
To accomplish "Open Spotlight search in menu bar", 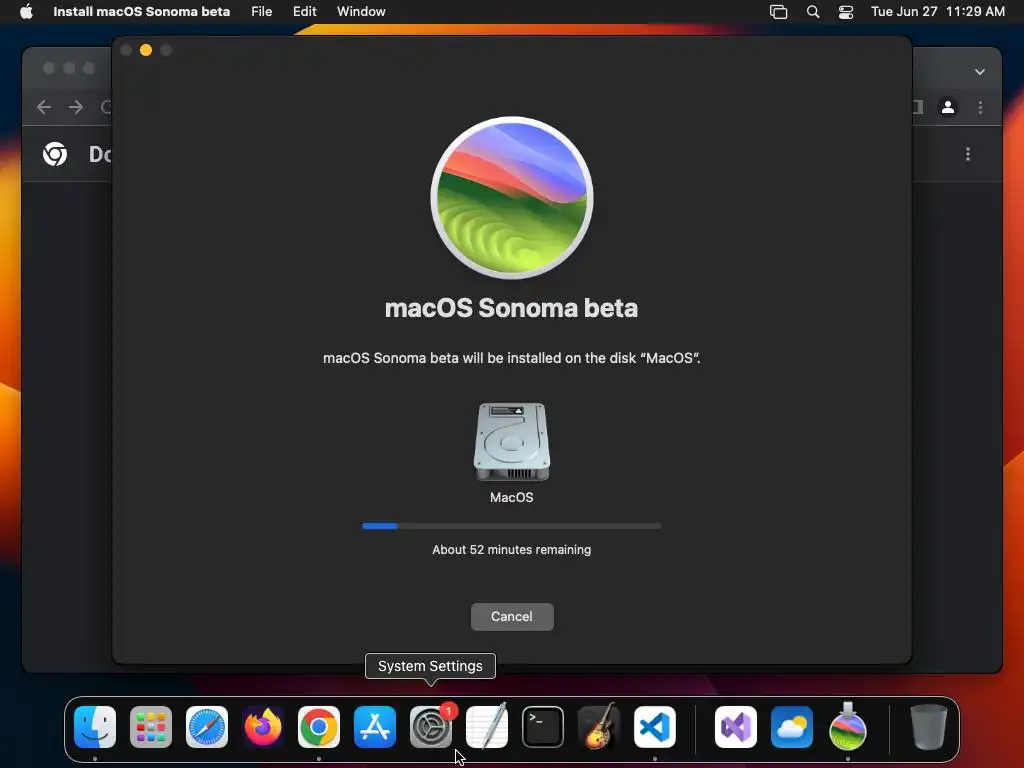I will click(813, 12).
